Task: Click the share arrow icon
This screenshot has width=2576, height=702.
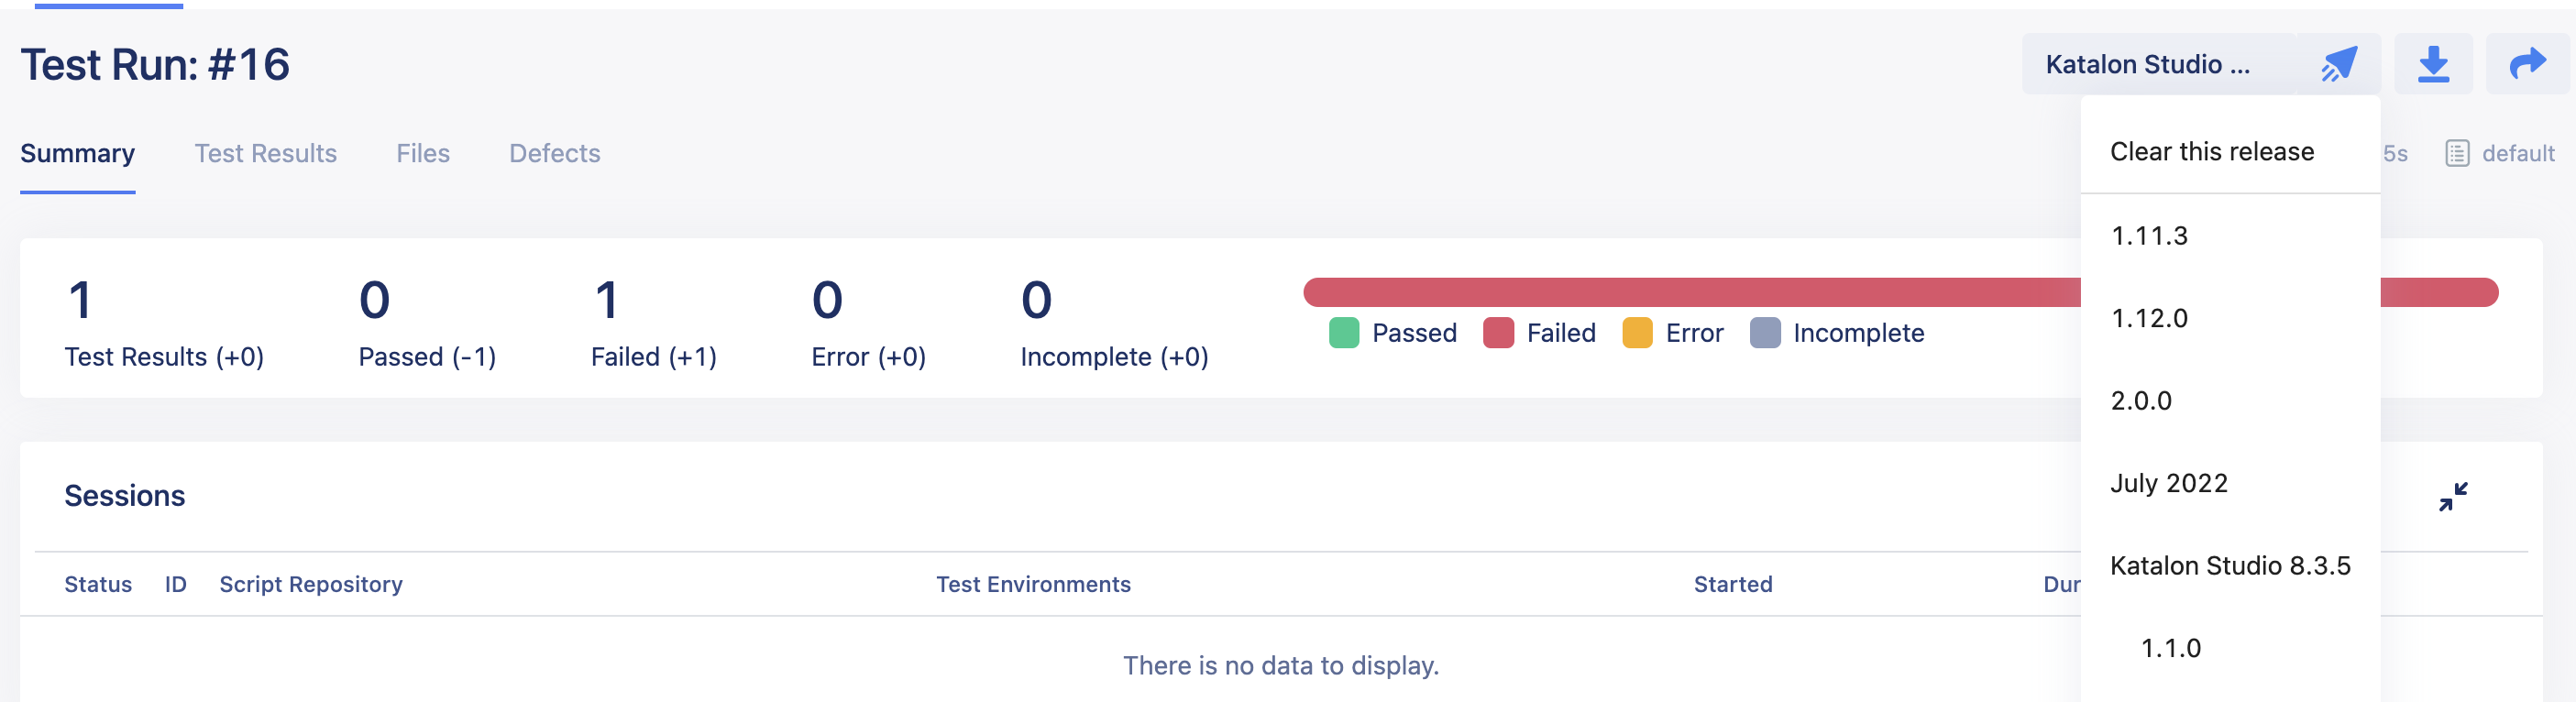Action: pyautogui.click(x=2527, y=64)
